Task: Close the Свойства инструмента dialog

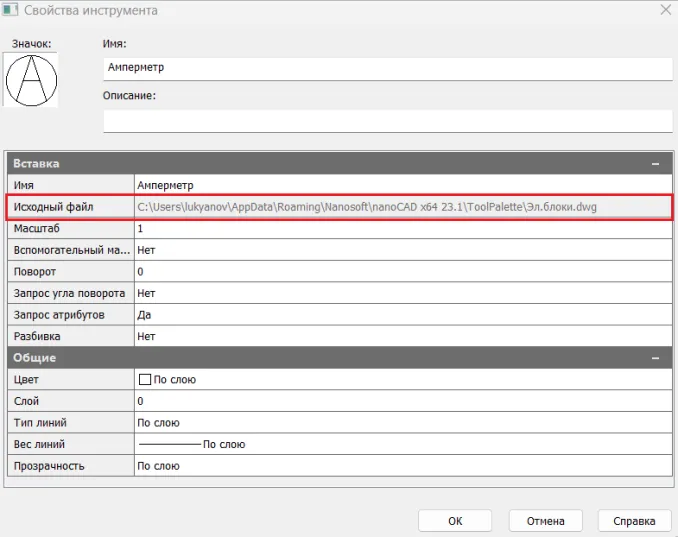Action: pos(664,10)
